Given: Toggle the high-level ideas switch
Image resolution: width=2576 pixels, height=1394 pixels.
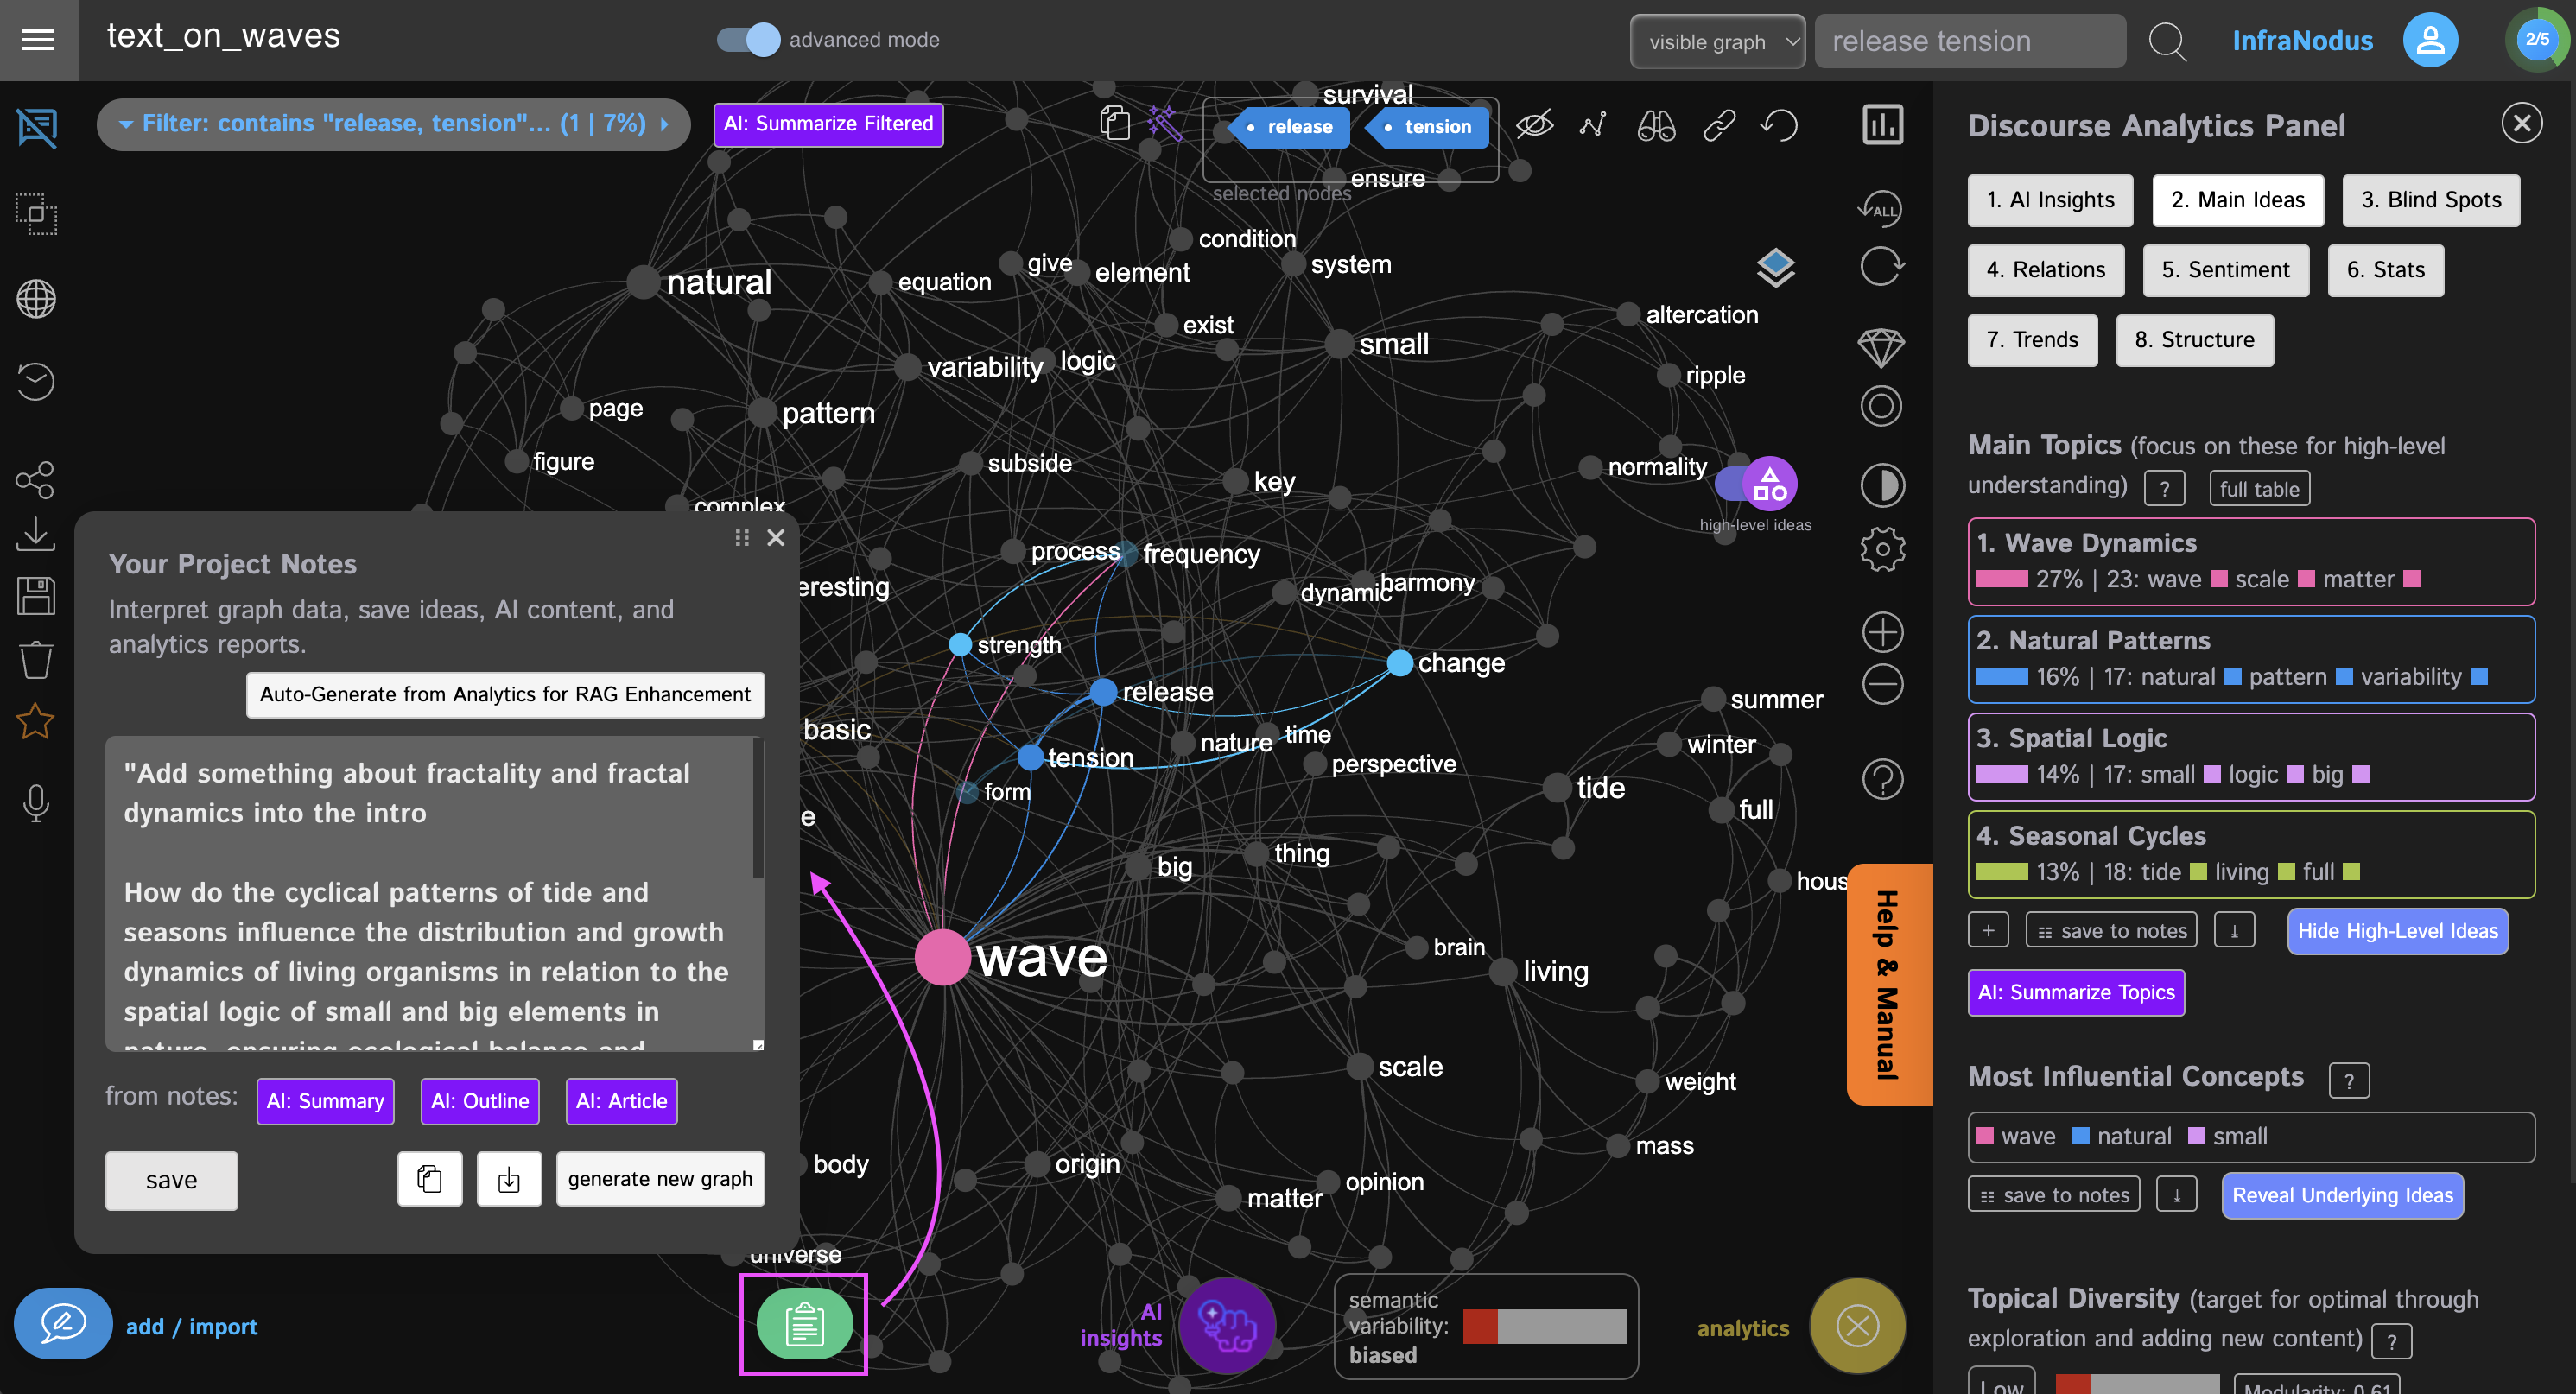Looking at the screenshot, I should (1756, 485).
